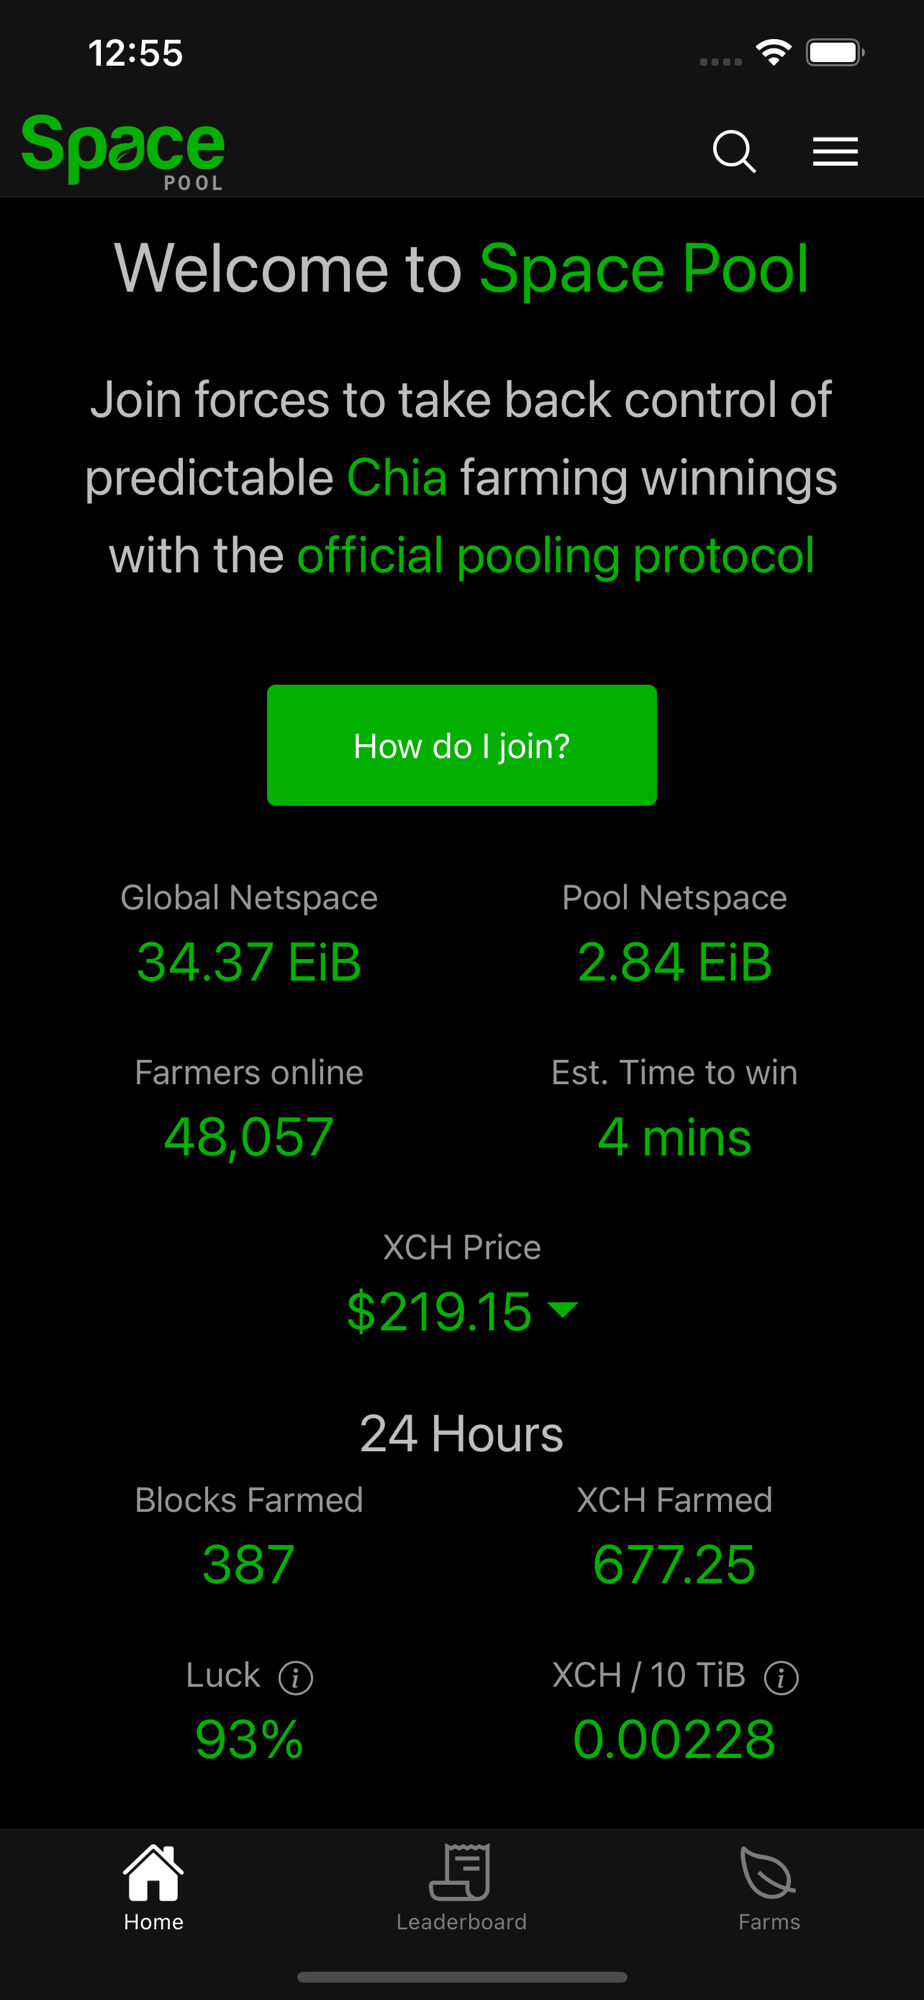Viewport: 924px width, 2000px height.
Task: Show info for Luck
Action: point(295,1677)
